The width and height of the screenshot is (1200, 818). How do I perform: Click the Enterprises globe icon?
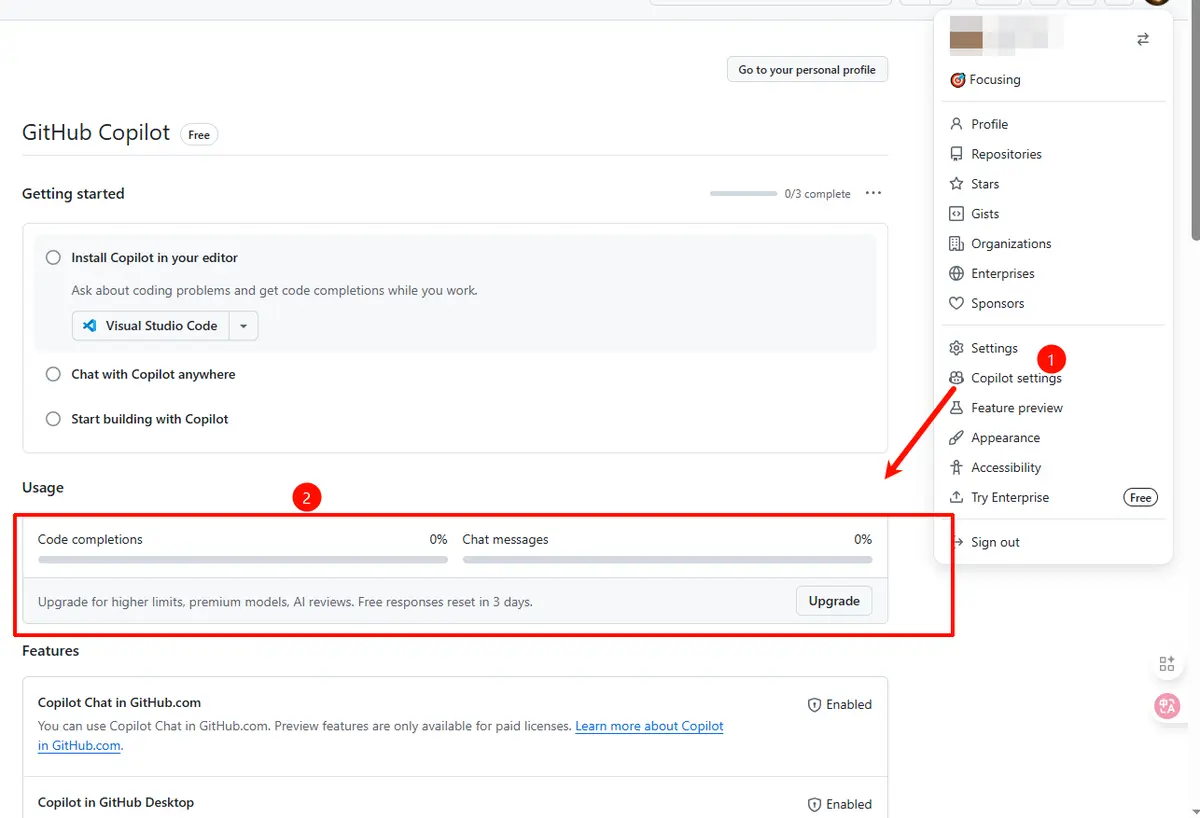[956, 274]
